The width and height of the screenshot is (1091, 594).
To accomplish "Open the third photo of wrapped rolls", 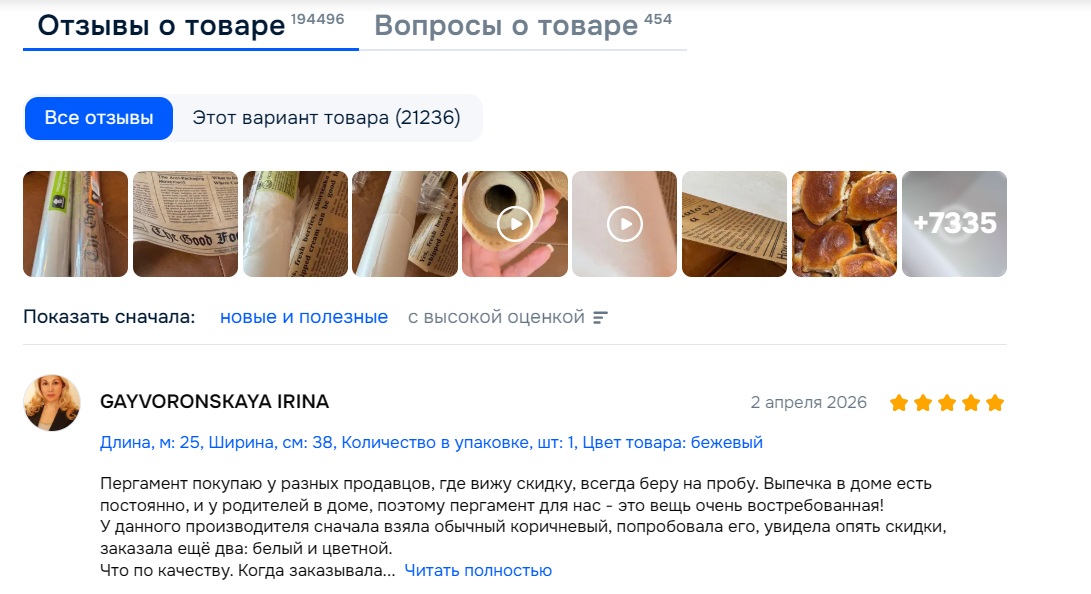I will (x=295, y=224).
